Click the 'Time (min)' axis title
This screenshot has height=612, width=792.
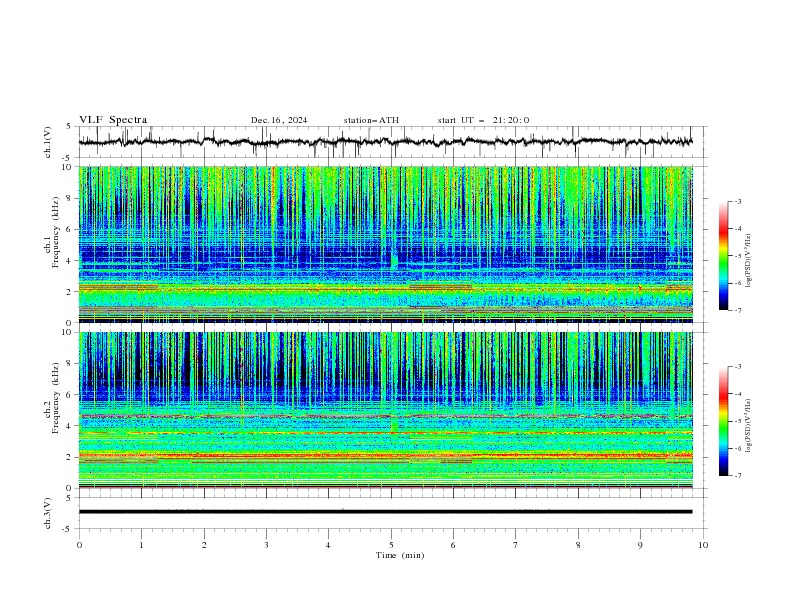(x=400, y=555)
